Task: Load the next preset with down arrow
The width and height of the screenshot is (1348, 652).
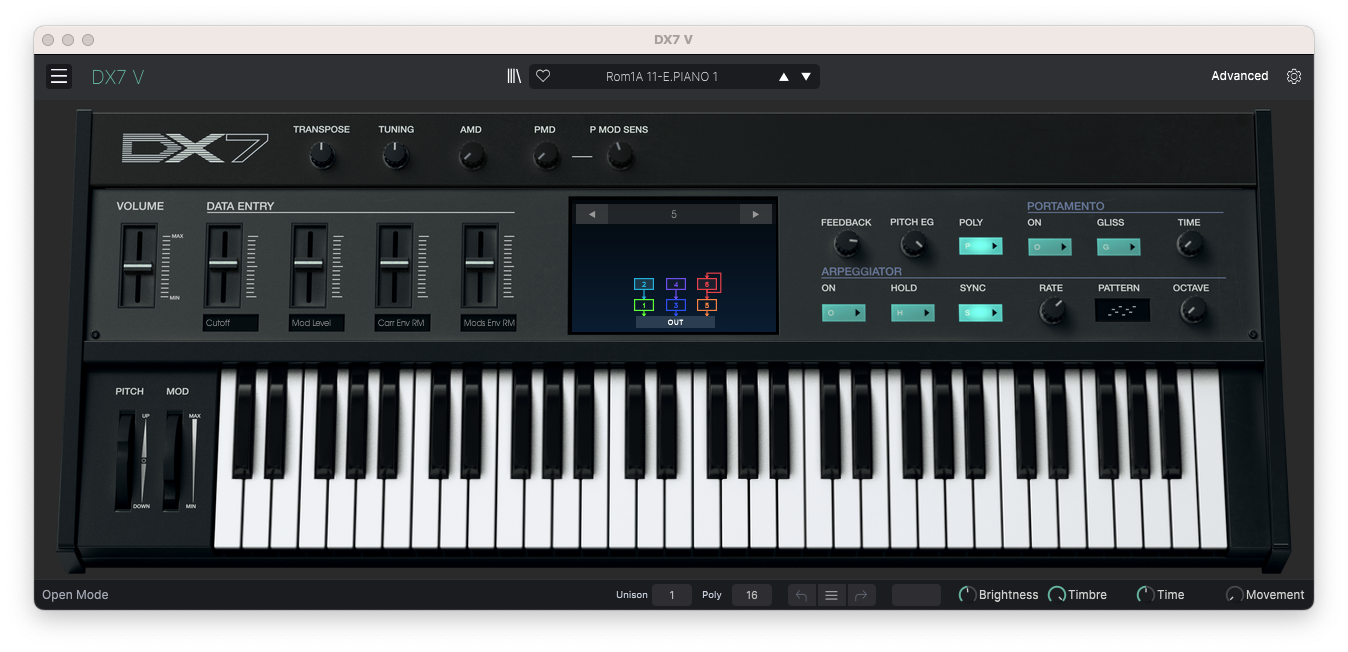Action: pyautogui.click(x=806, y=77)
